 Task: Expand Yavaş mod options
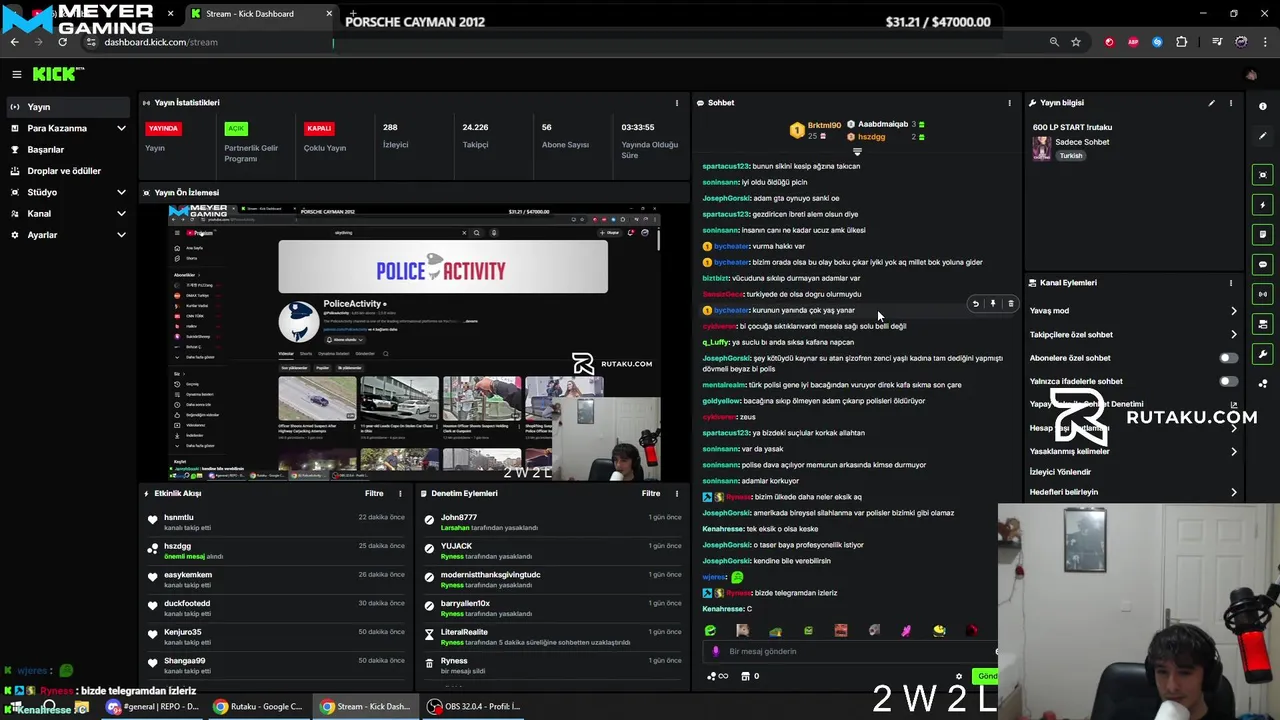point(1134,311)
